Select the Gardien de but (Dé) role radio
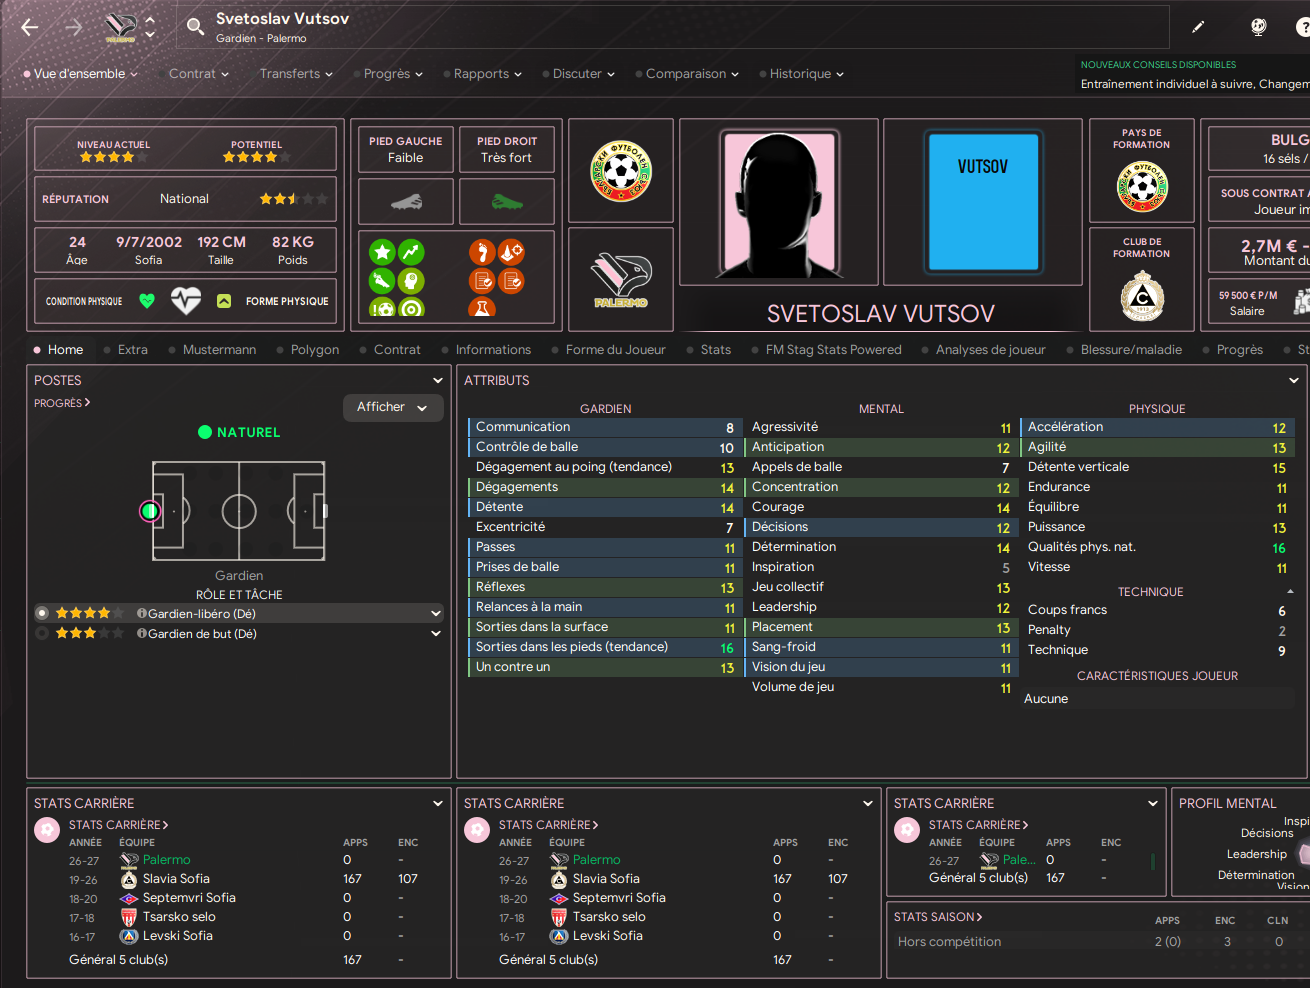 [42, 633]
